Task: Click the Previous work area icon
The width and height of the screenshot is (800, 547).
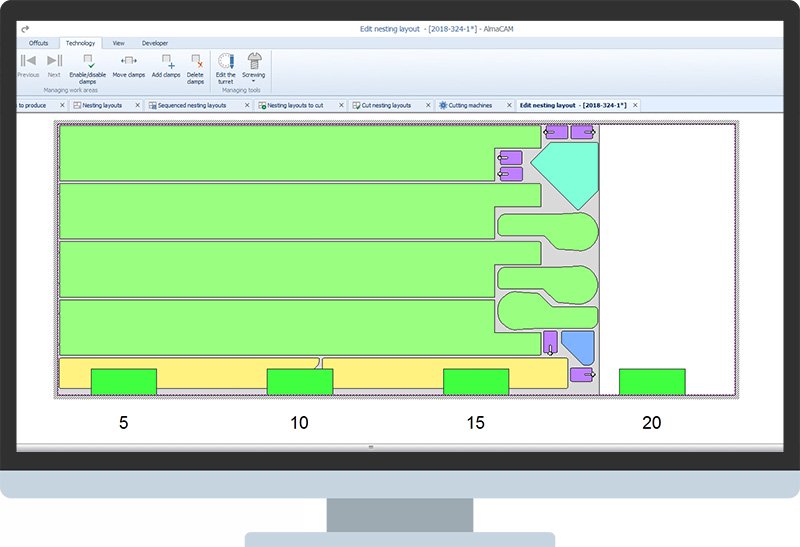Action: 28,62
